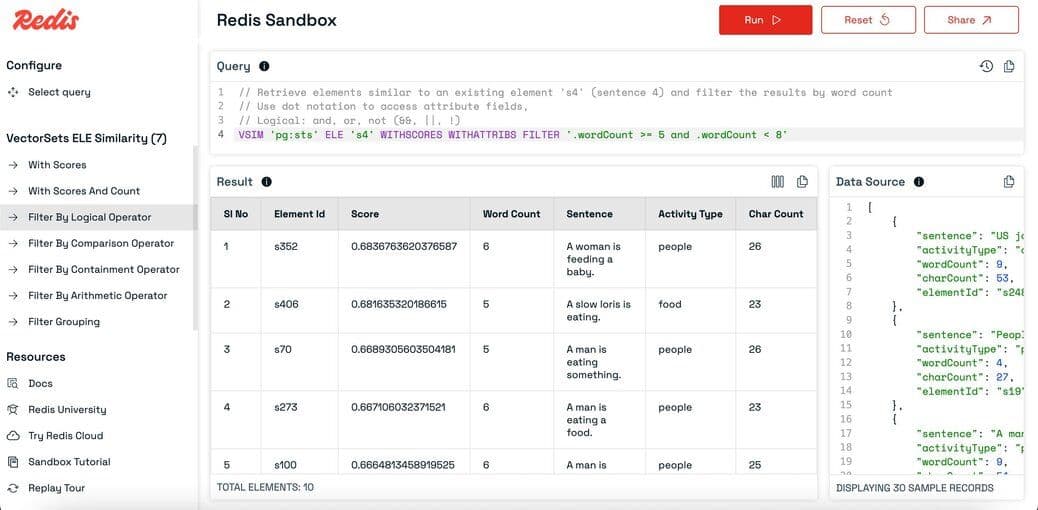The image size is (1038, 510).
Task: Copy the query text icon
Action: point(1009,66)
